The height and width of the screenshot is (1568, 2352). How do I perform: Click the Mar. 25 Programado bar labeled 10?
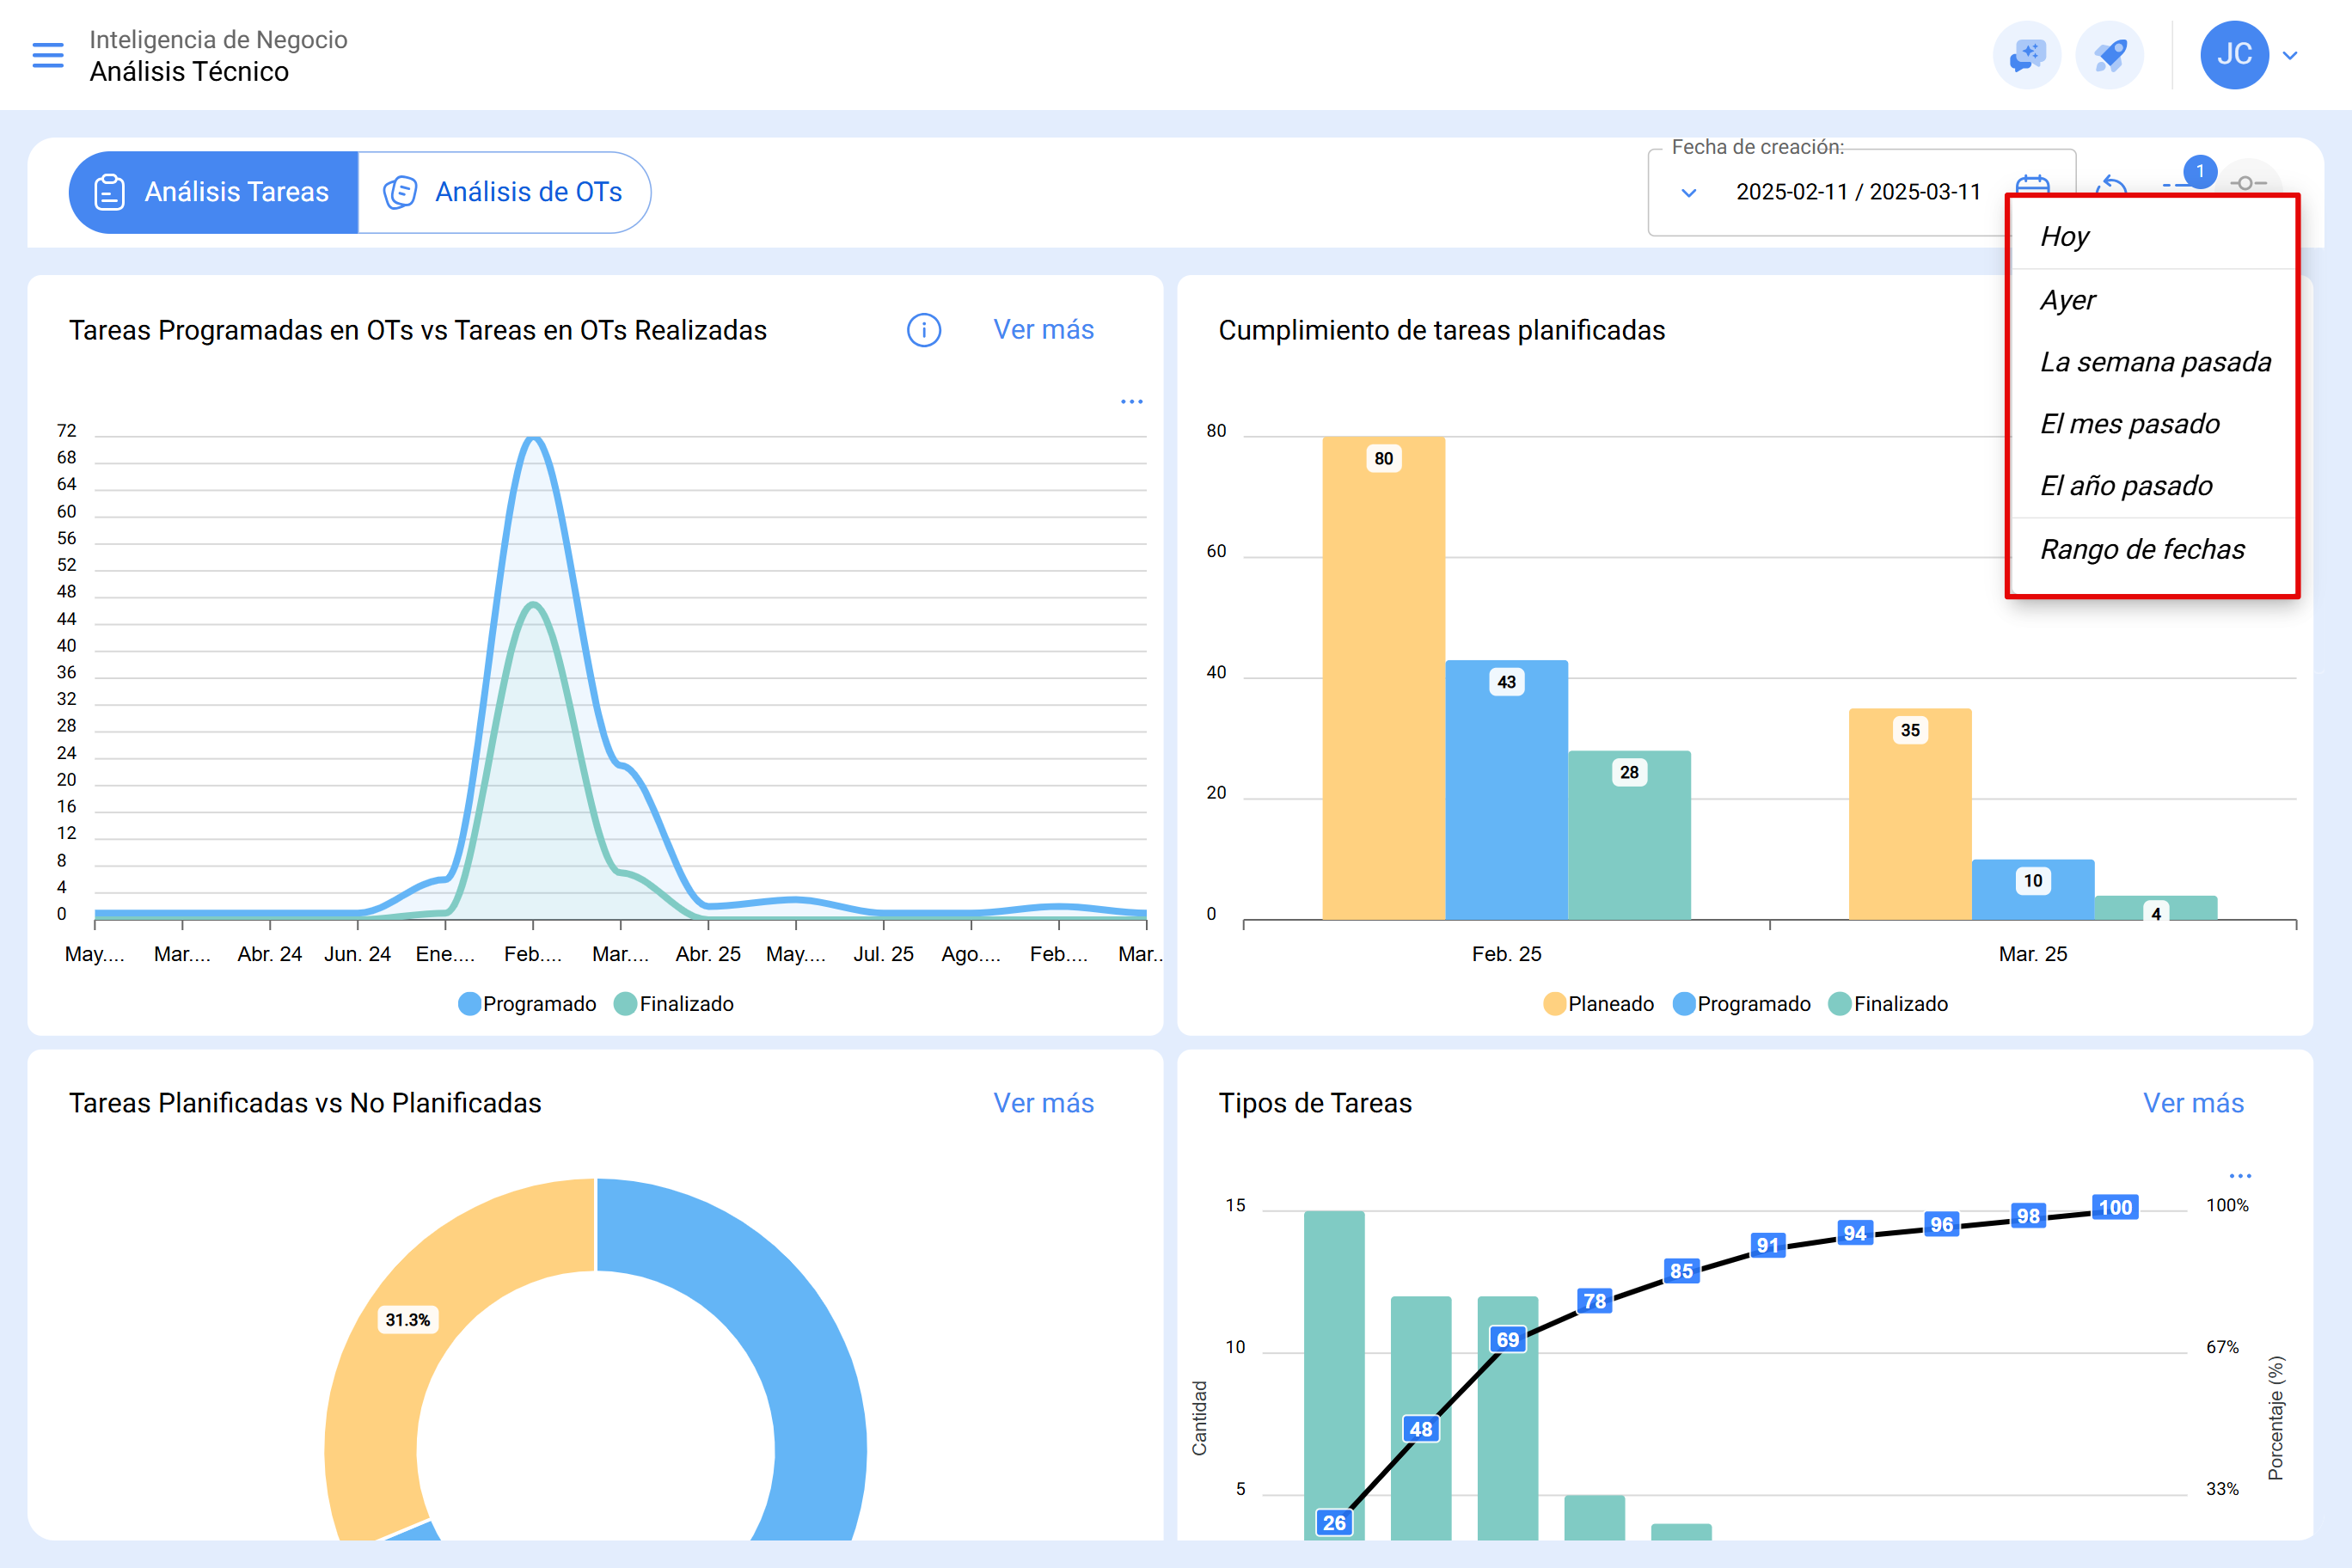pyautogui.click(x=2033, y=889)
